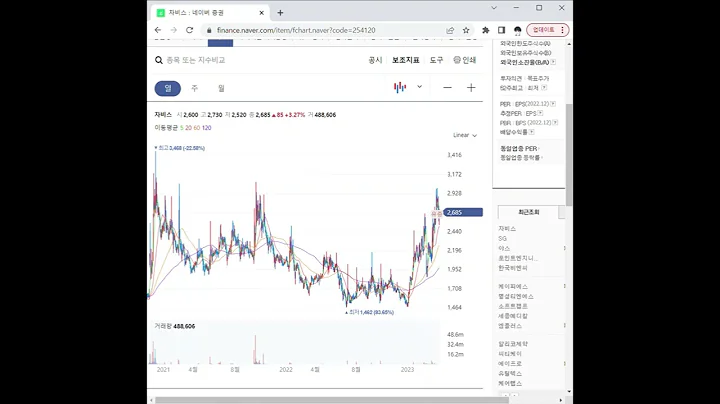Select the candlestick chart type icon
Screen dimensions: 720x404
400,87
